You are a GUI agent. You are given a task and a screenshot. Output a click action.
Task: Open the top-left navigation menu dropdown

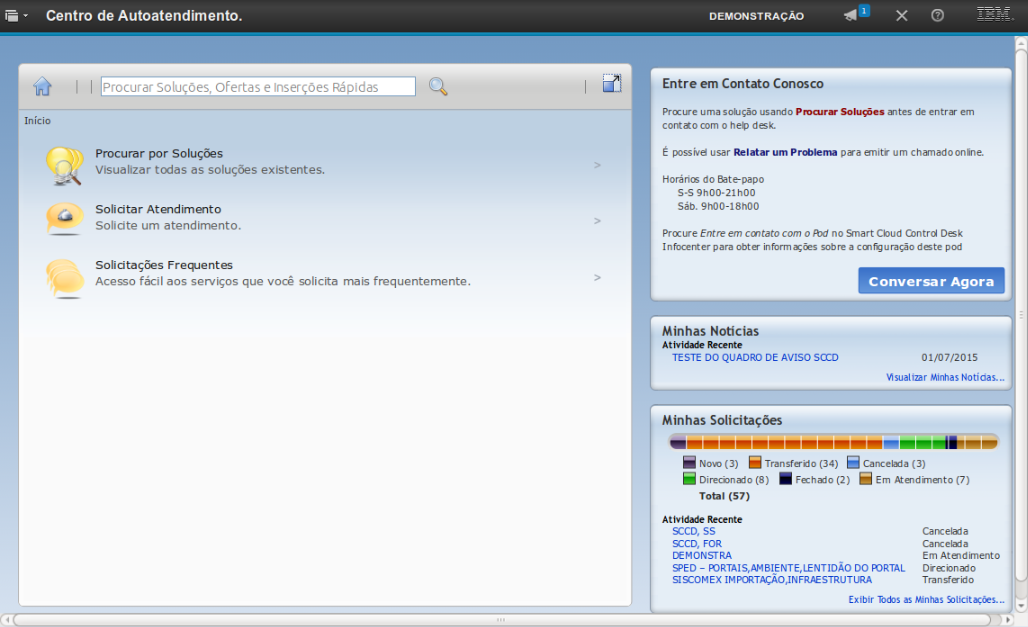pyautogui.click(x=16, y=16)
